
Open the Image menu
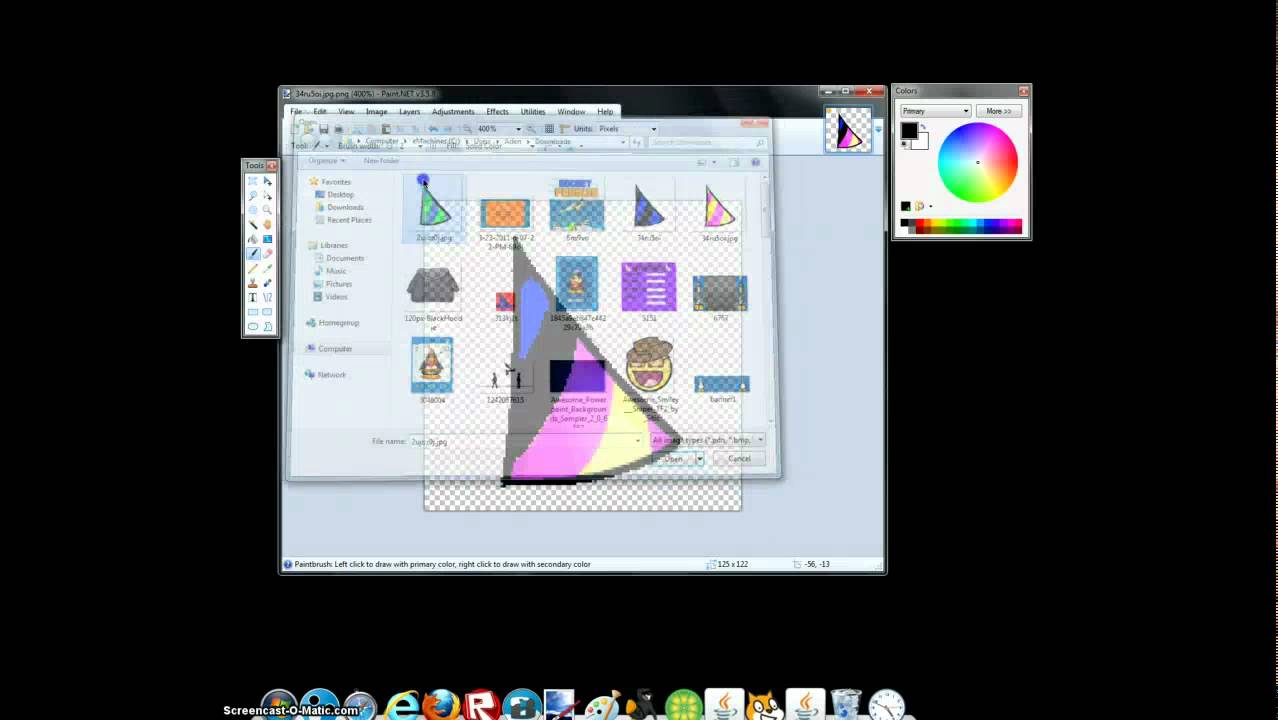click(x=376, y=111)
